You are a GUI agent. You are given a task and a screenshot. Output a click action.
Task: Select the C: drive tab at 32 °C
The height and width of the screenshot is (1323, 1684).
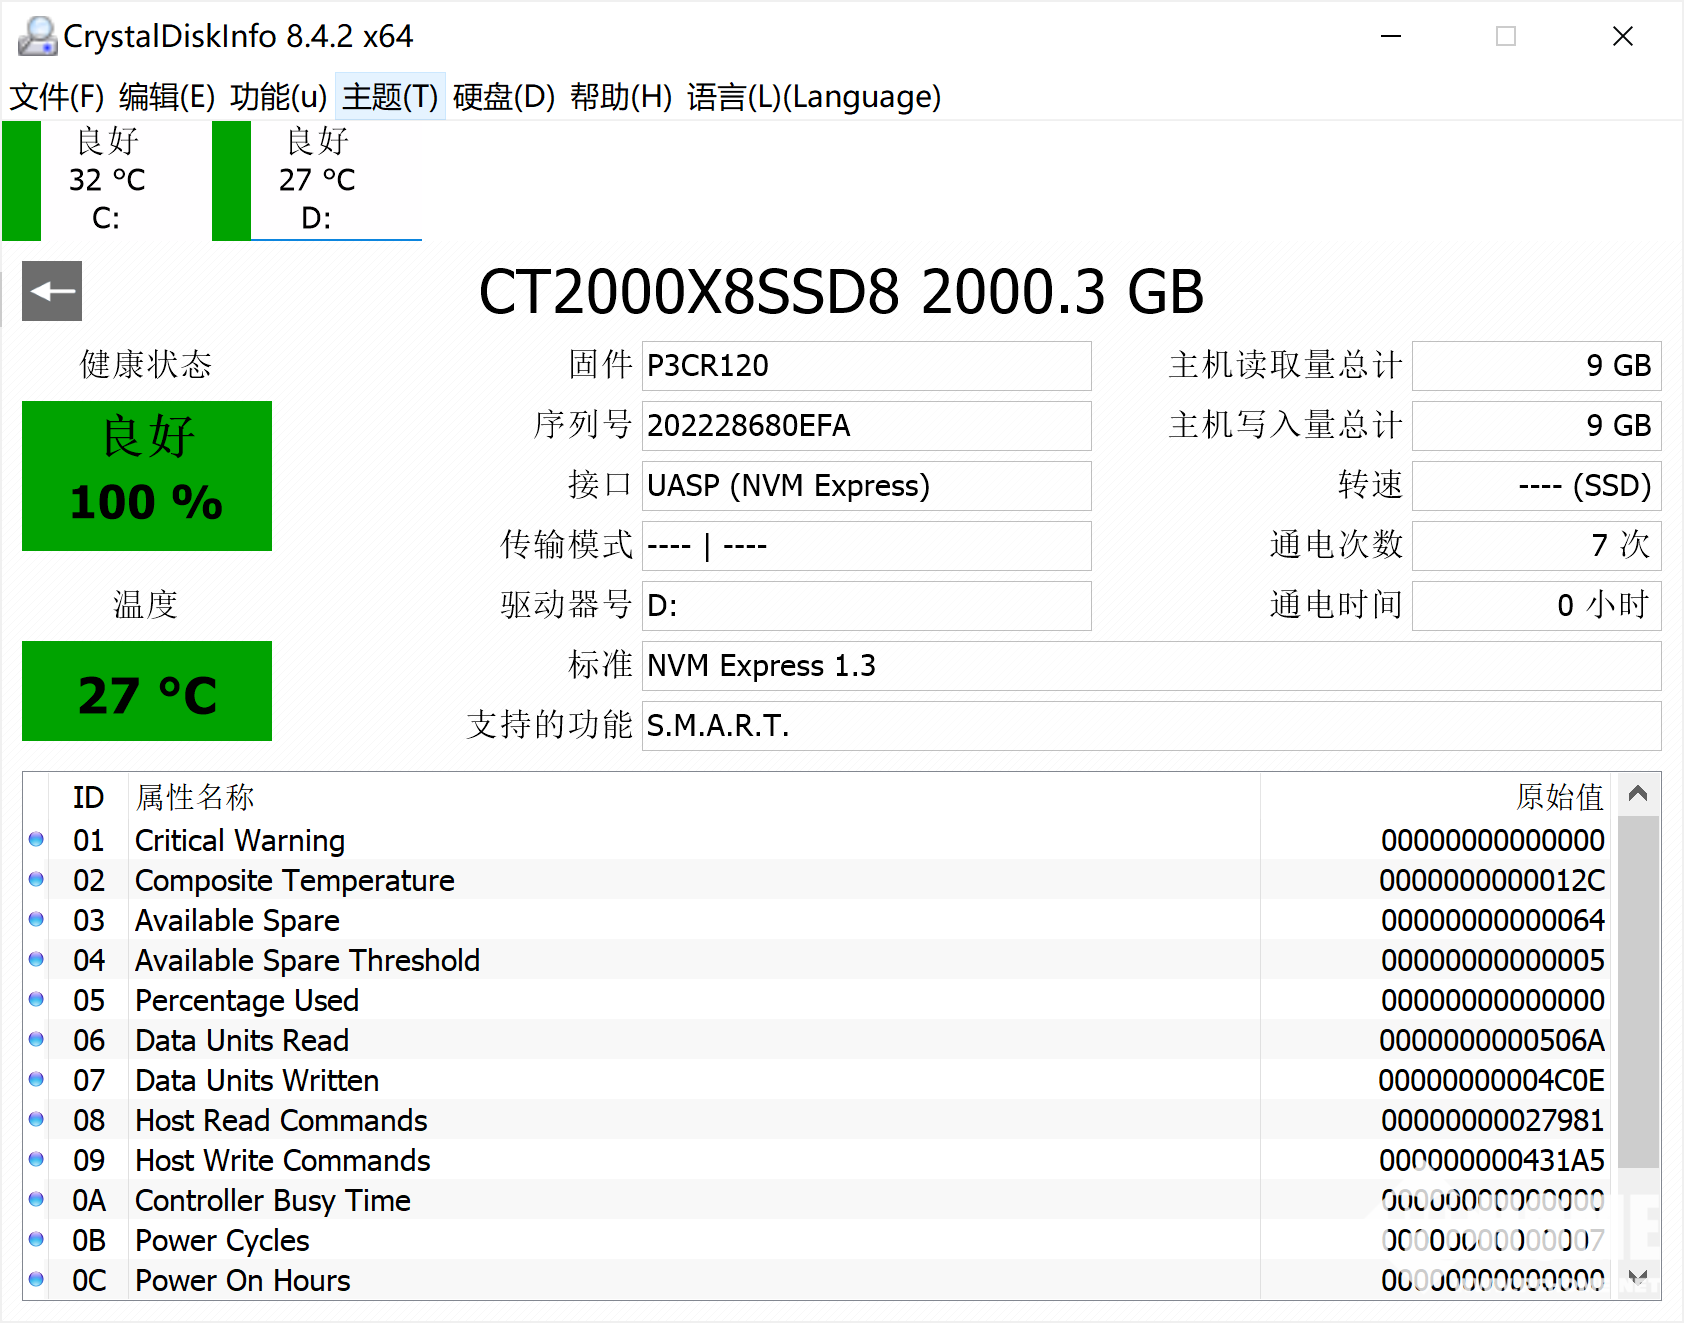105,181
